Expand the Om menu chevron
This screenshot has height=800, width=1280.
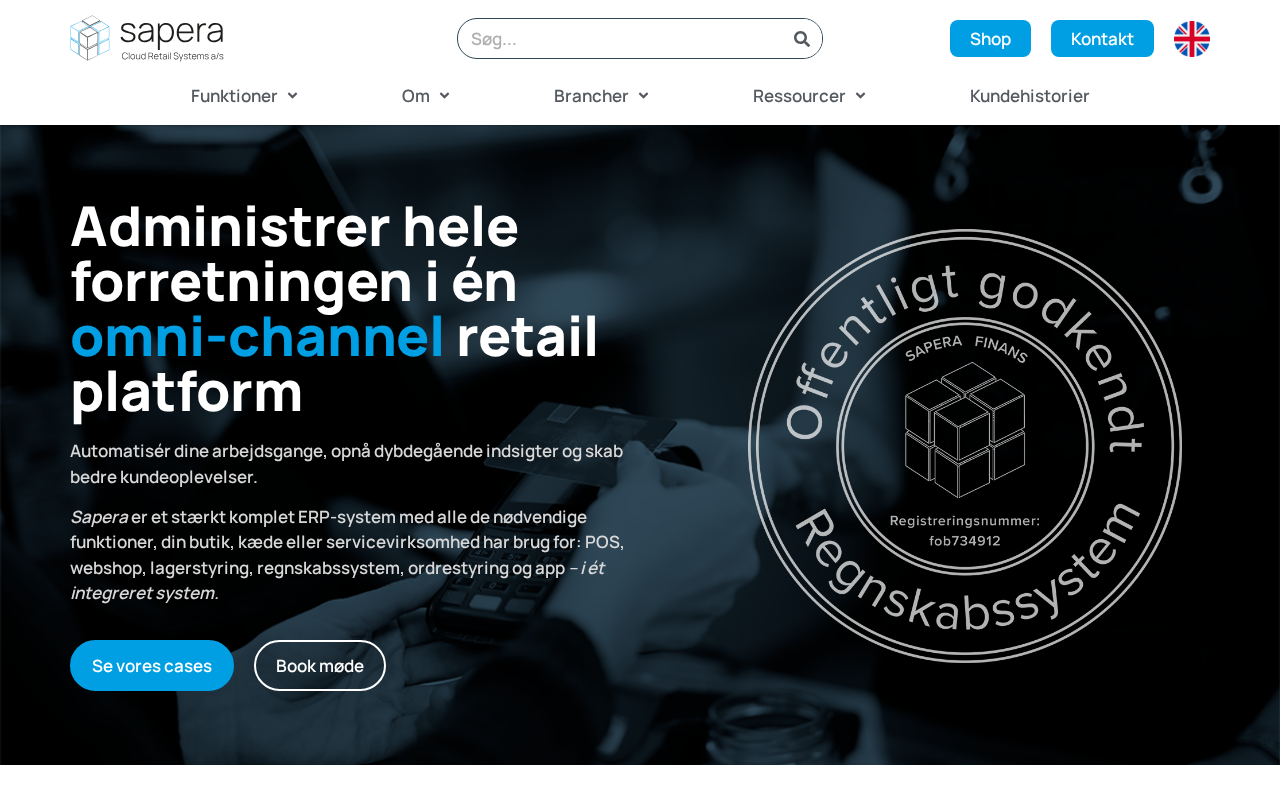(444, 96)
